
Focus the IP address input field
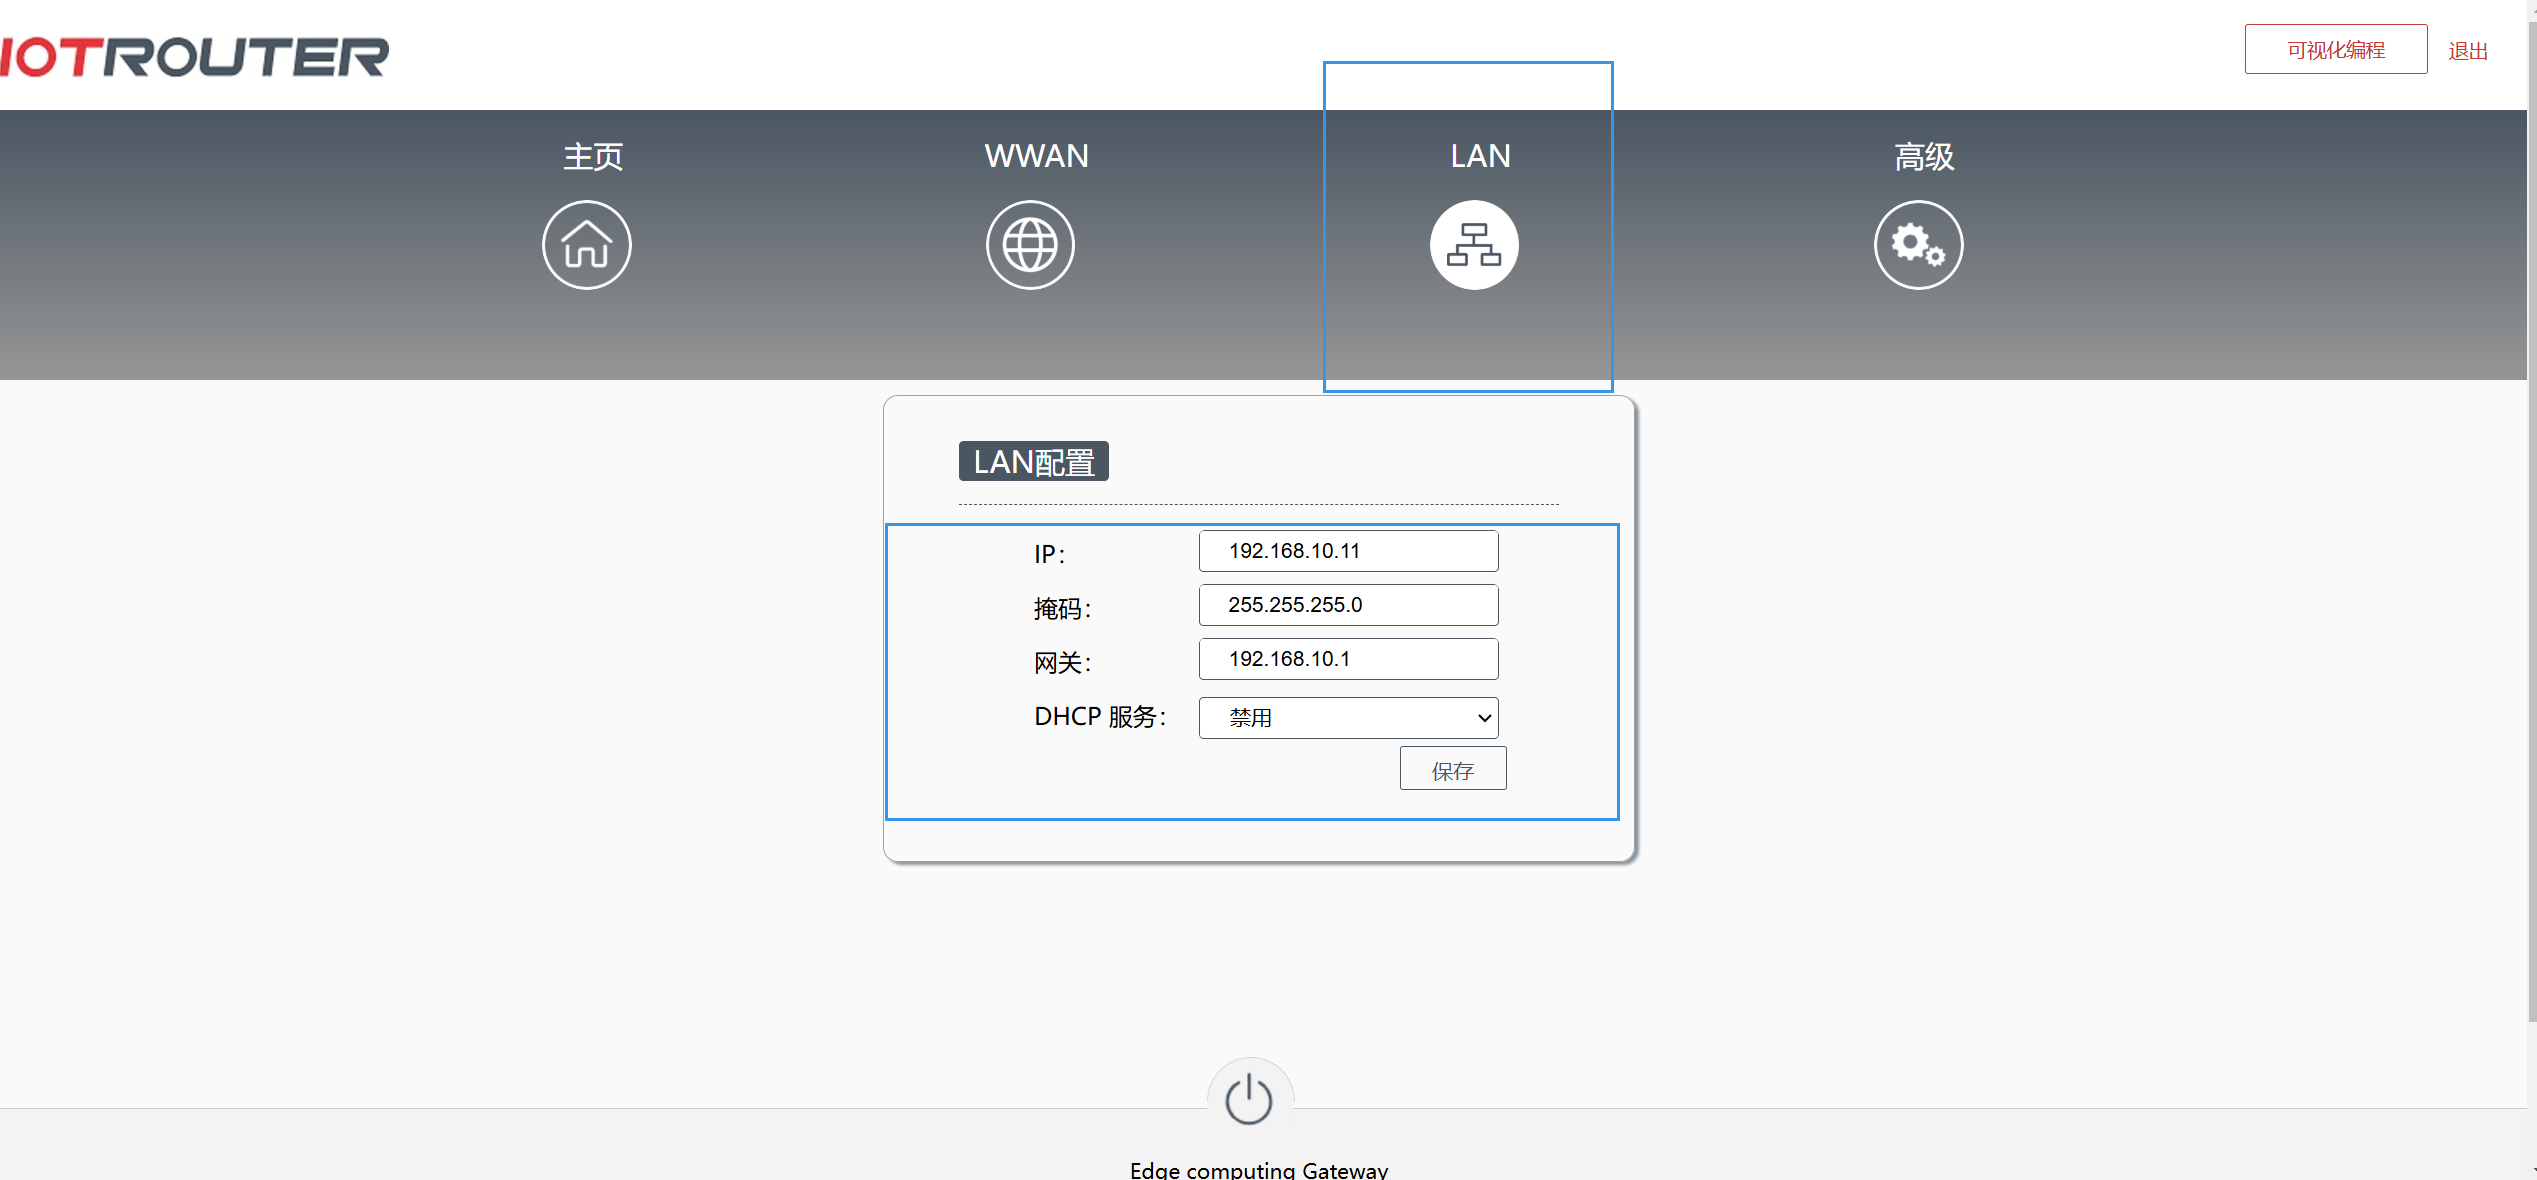(1347, 551)
